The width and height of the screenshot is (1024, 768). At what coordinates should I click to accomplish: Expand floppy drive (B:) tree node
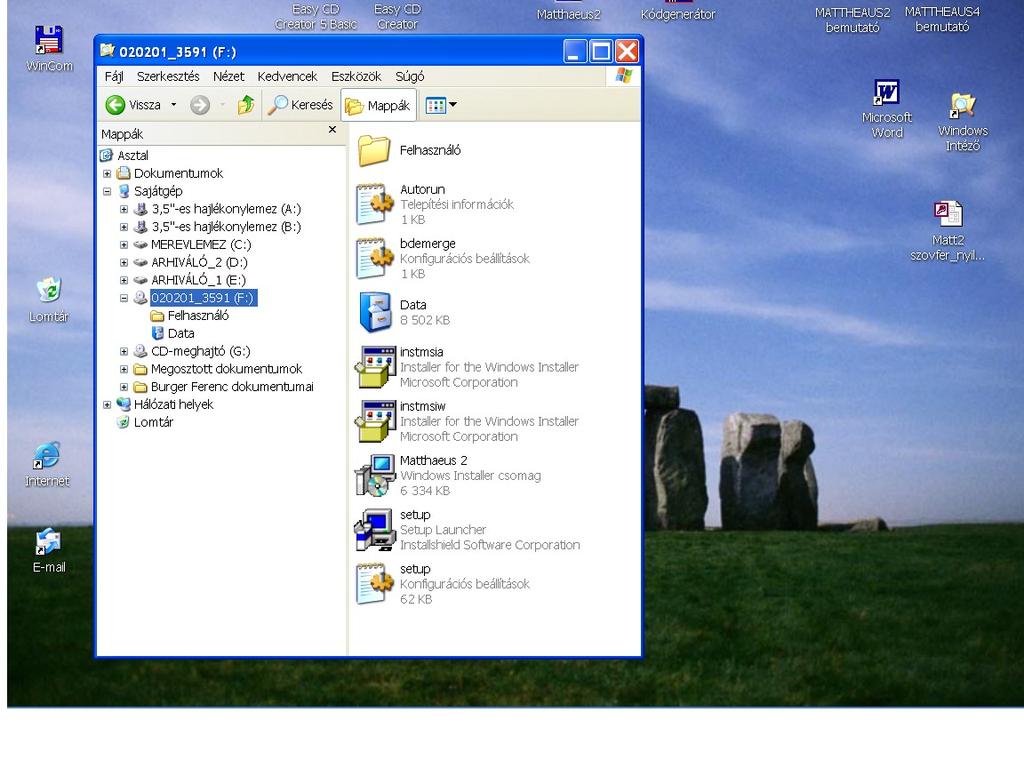tap(124, 227)
